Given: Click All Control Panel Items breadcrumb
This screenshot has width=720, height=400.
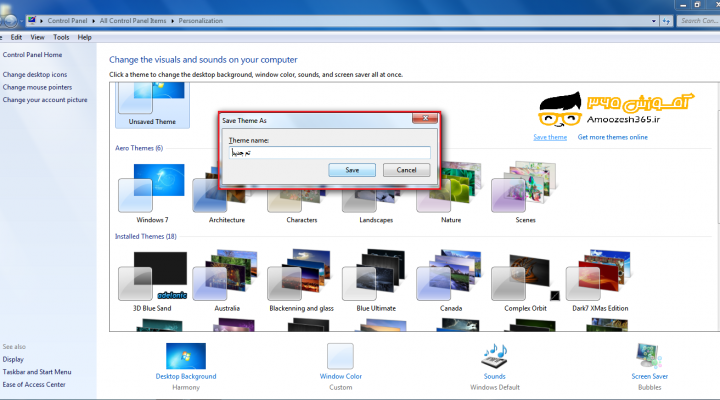Looking at the screenshot, I should click(x=133, y=21).
